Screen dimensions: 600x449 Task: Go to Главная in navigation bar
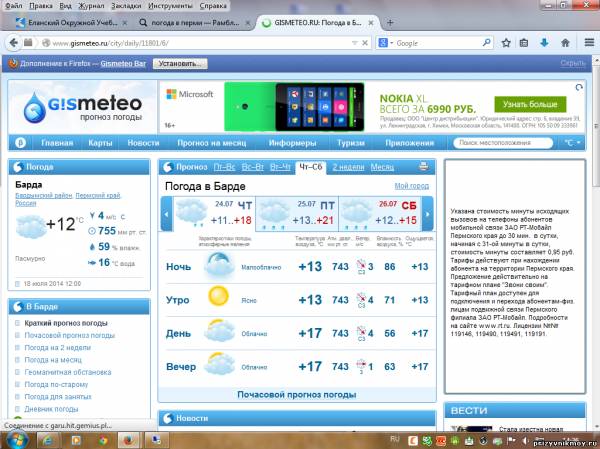click(x=57, y=143)
